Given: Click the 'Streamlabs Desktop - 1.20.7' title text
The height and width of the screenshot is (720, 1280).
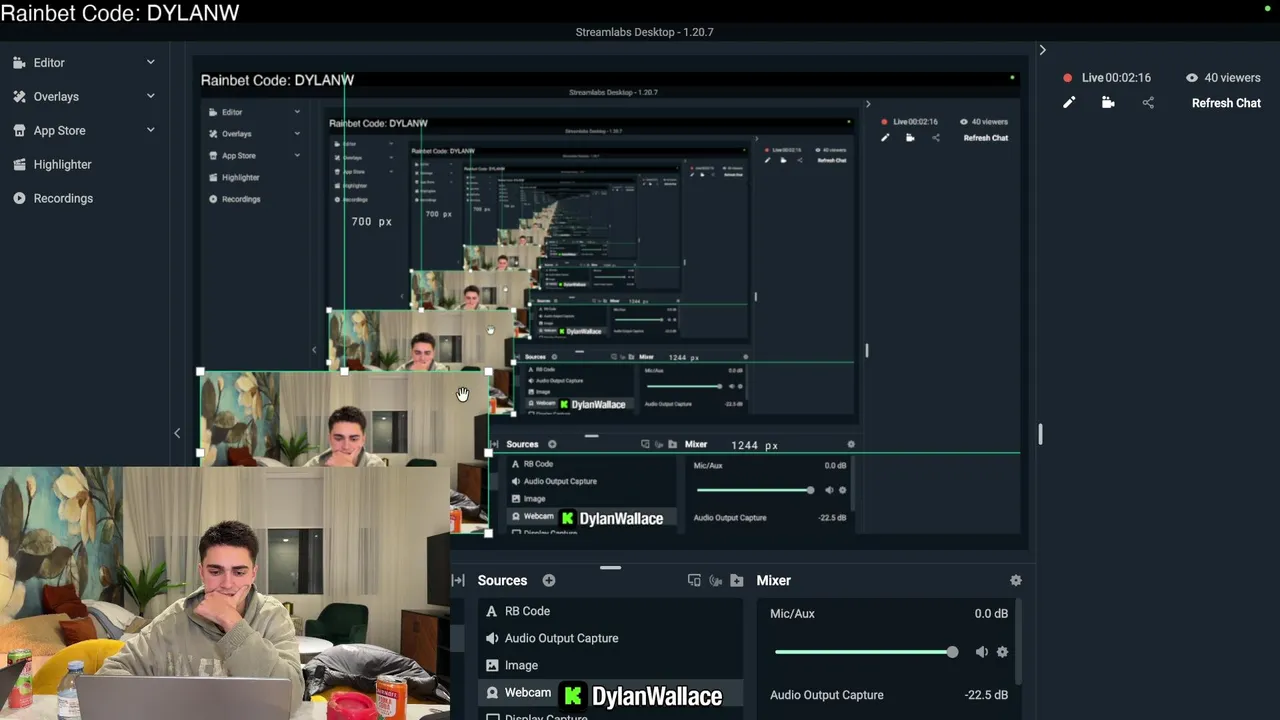Looking at the screenshot, I should coord(644,32).
